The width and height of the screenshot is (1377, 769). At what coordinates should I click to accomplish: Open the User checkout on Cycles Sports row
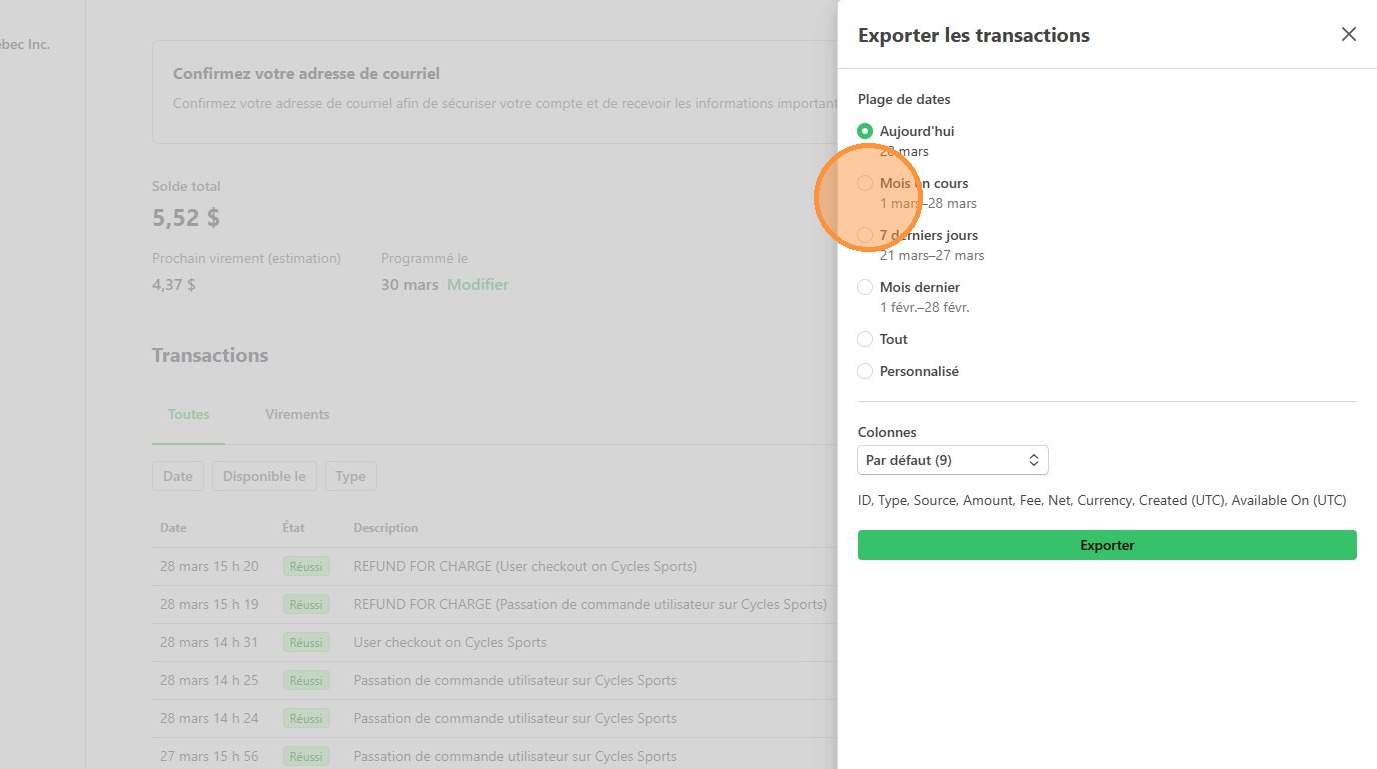(450, 642)
